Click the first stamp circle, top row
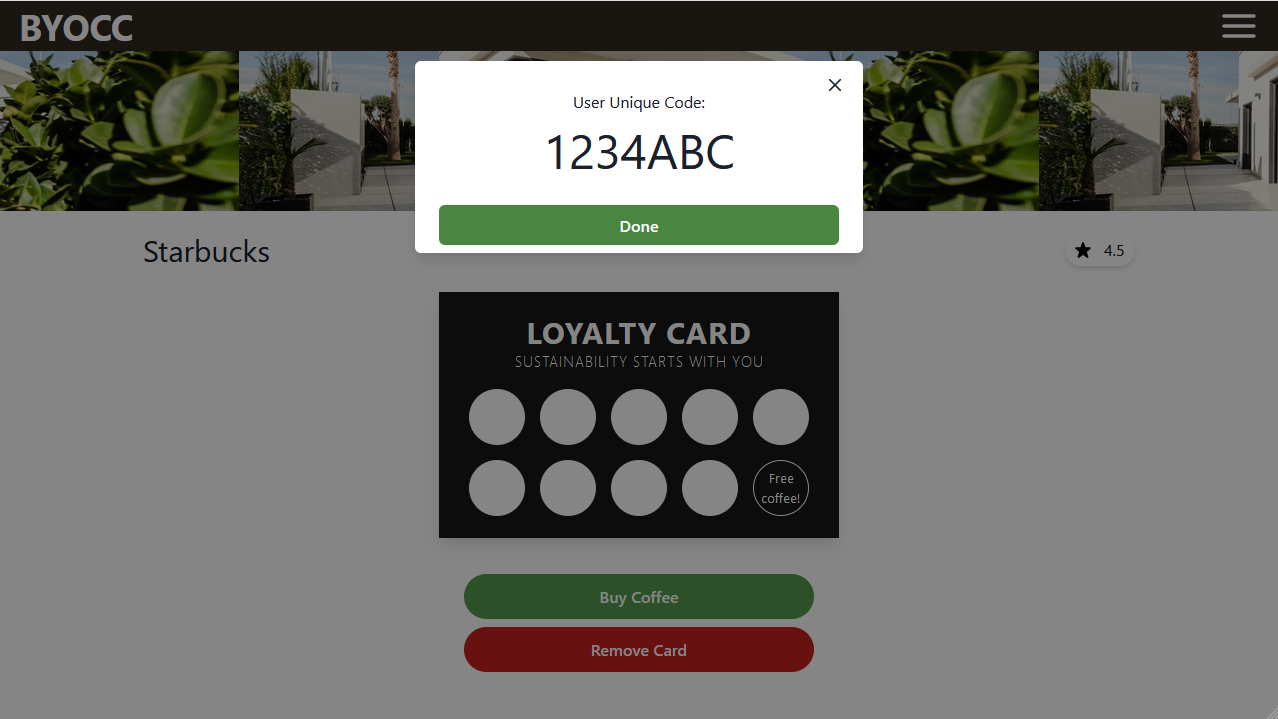Viewport: 1278px width, 719px height. tap(497, 417)
